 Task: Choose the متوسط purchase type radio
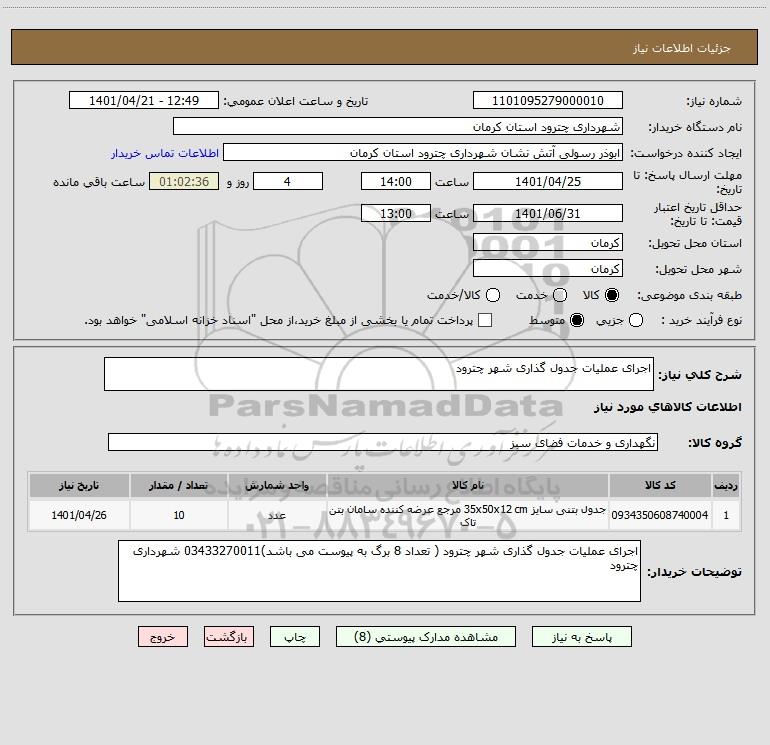tap(577, 321)
